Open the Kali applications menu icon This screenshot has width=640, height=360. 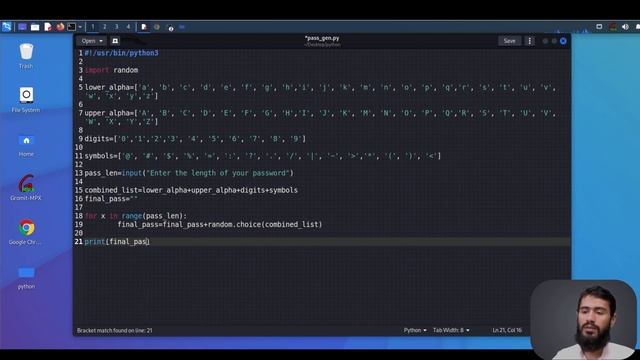click(7, 27)
